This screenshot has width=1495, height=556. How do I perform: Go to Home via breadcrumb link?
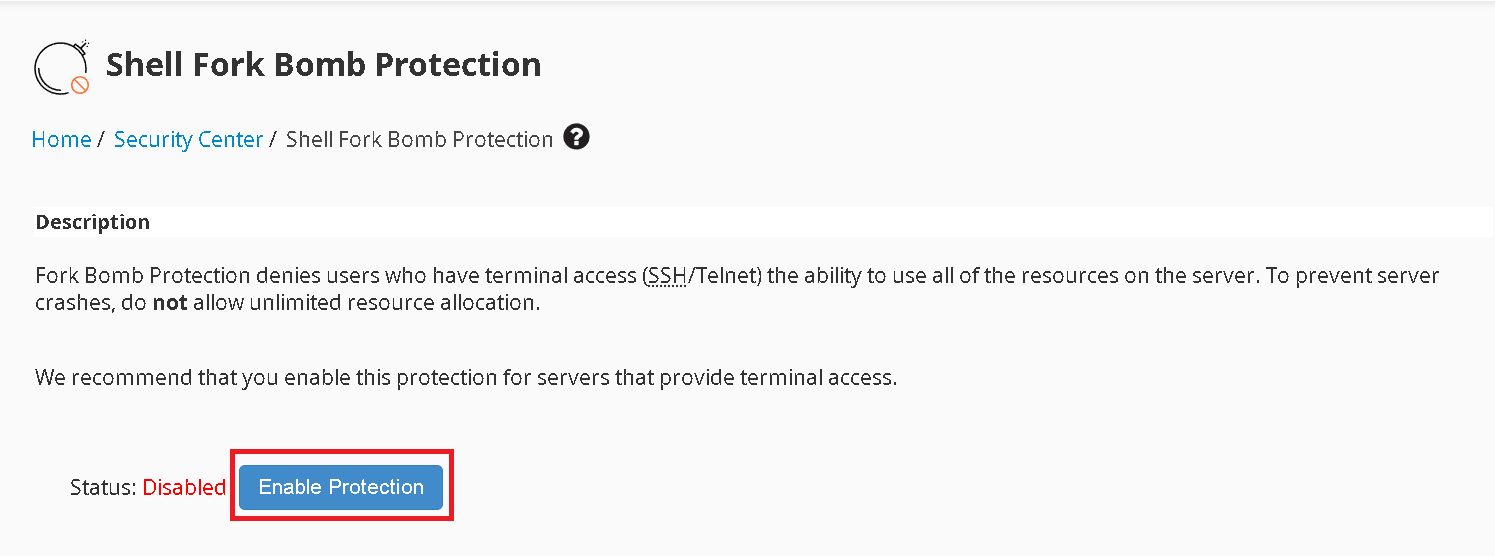pos(61,139)
